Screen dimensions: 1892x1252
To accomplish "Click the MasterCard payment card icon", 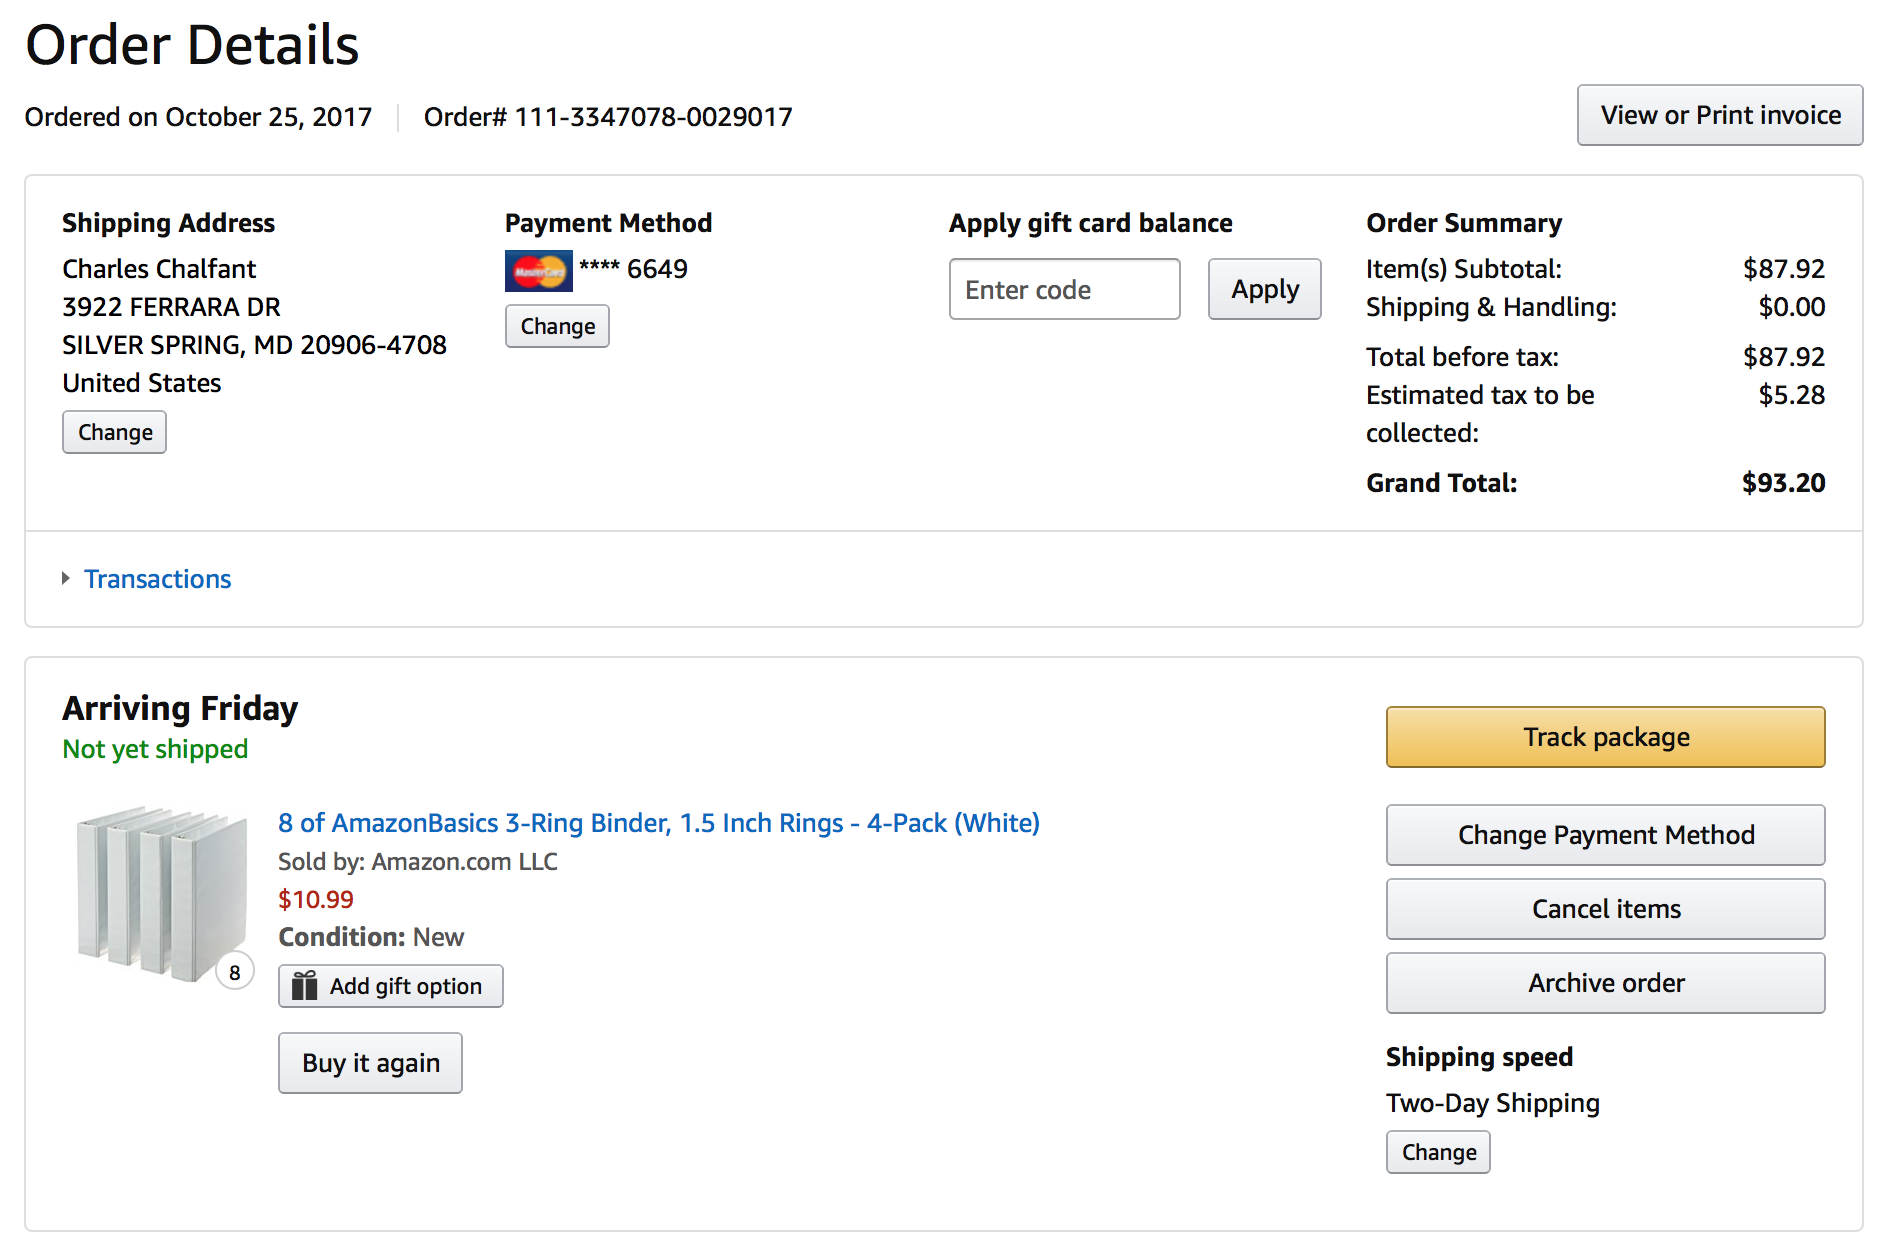I will tap(538, 271).
